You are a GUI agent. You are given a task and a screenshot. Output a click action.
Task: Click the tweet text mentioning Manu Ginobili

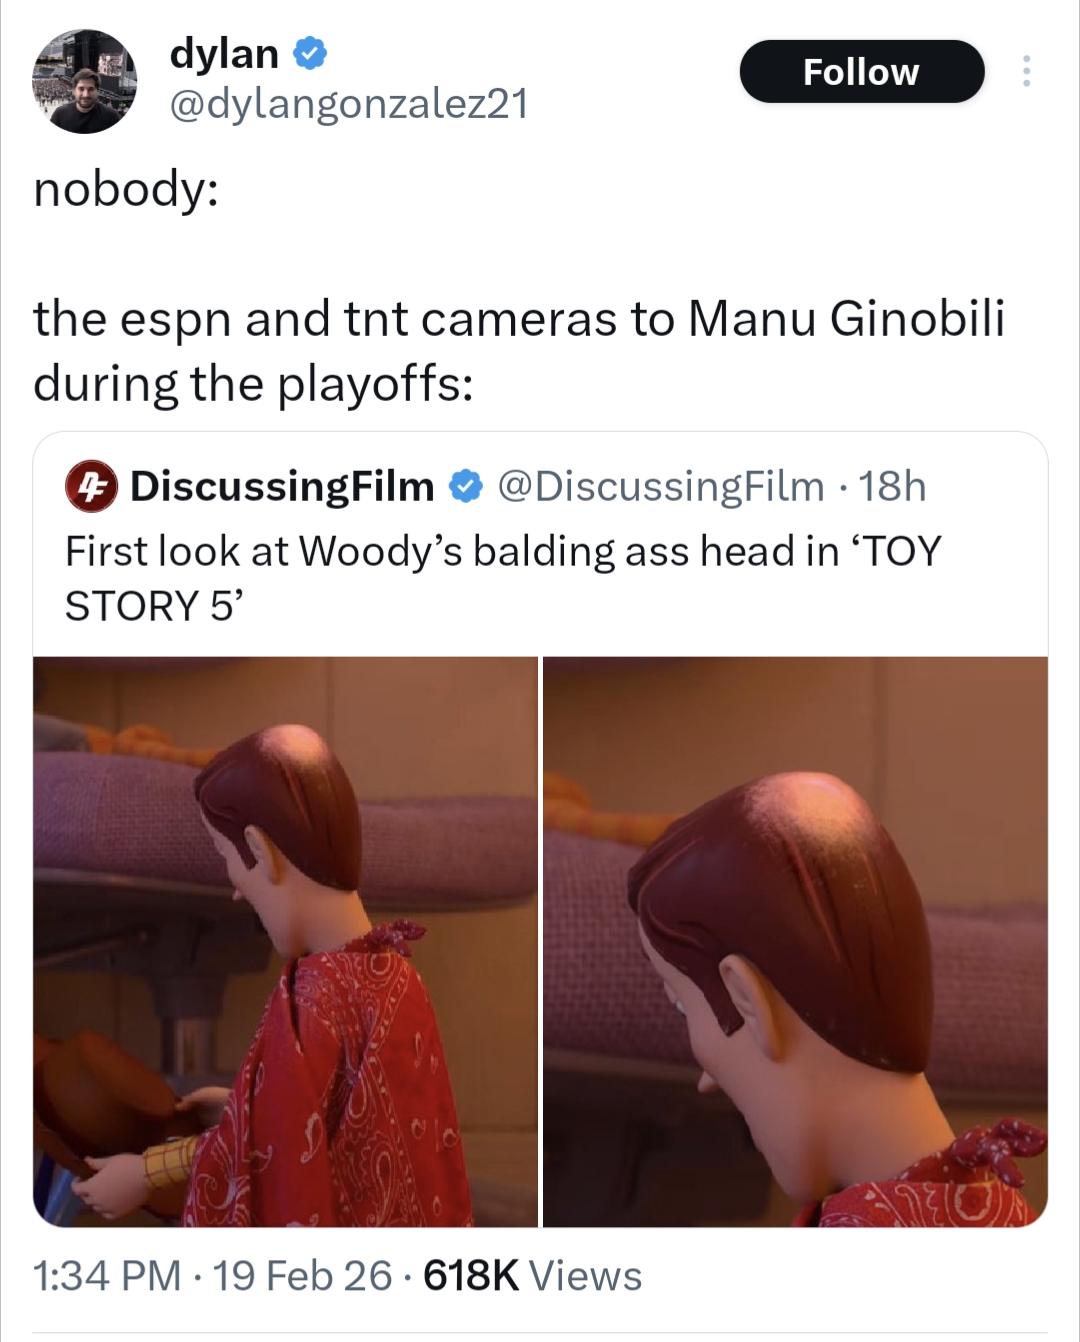pos(518,351)
